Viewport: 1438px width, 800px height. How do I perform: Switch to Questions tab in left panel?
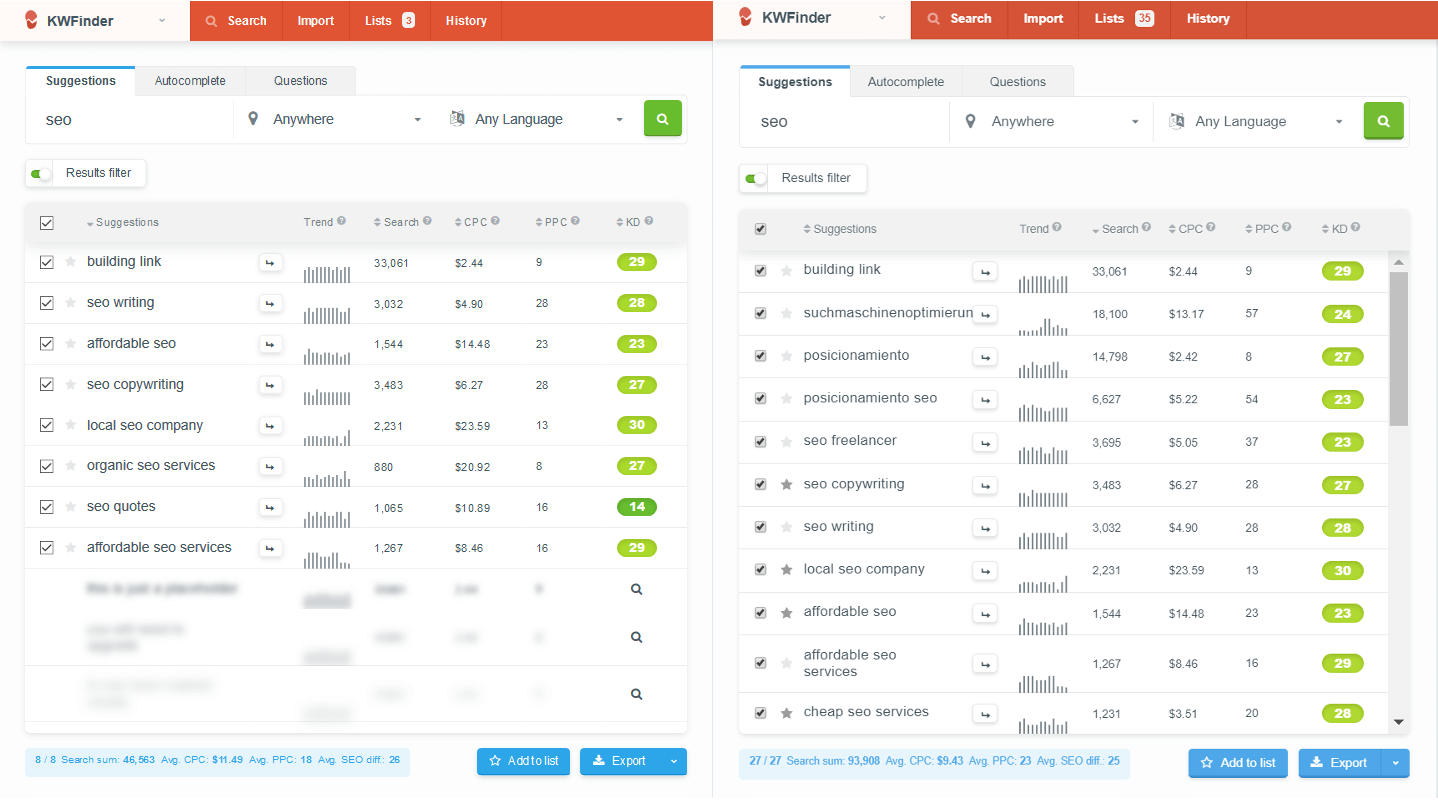click(301, 81)
